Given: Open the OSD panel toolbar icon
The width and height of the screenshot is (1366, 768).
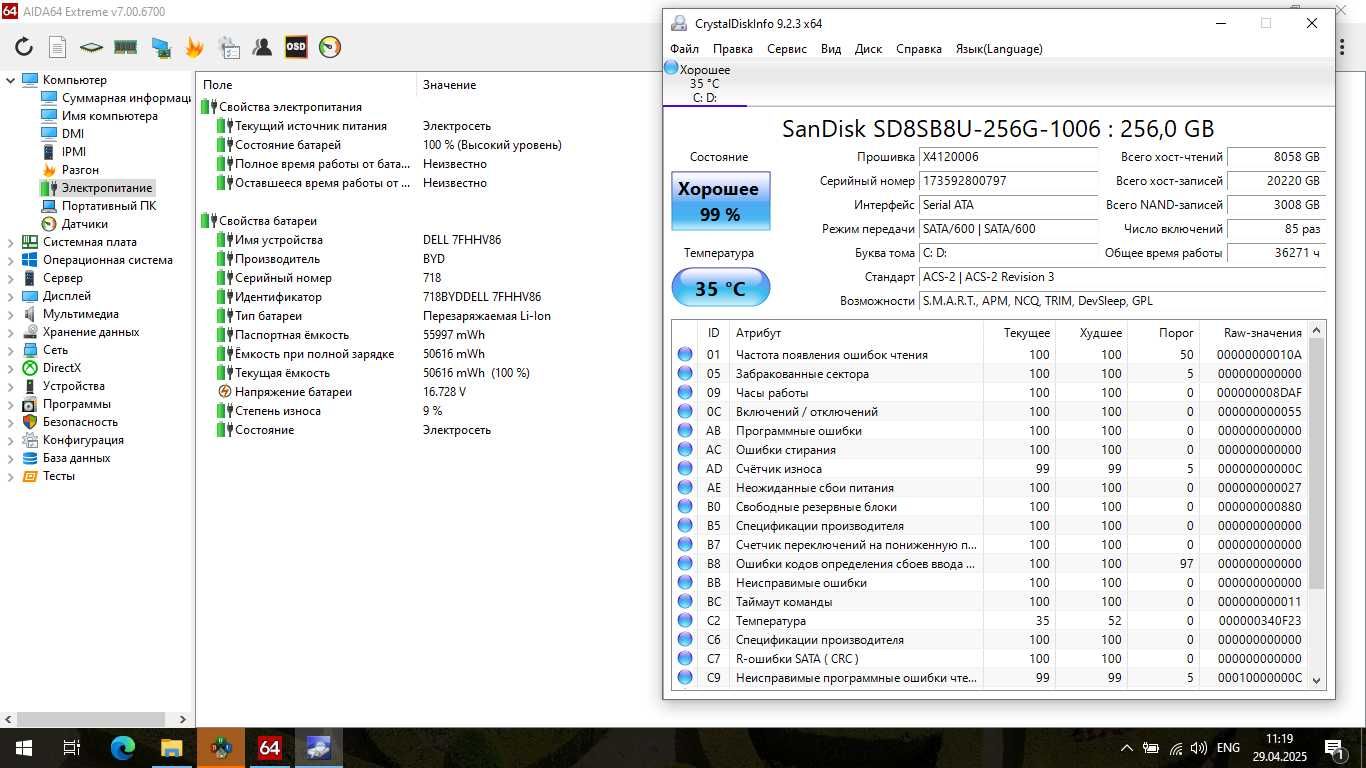Looking at the screenshot, I should tap(296, 46).
